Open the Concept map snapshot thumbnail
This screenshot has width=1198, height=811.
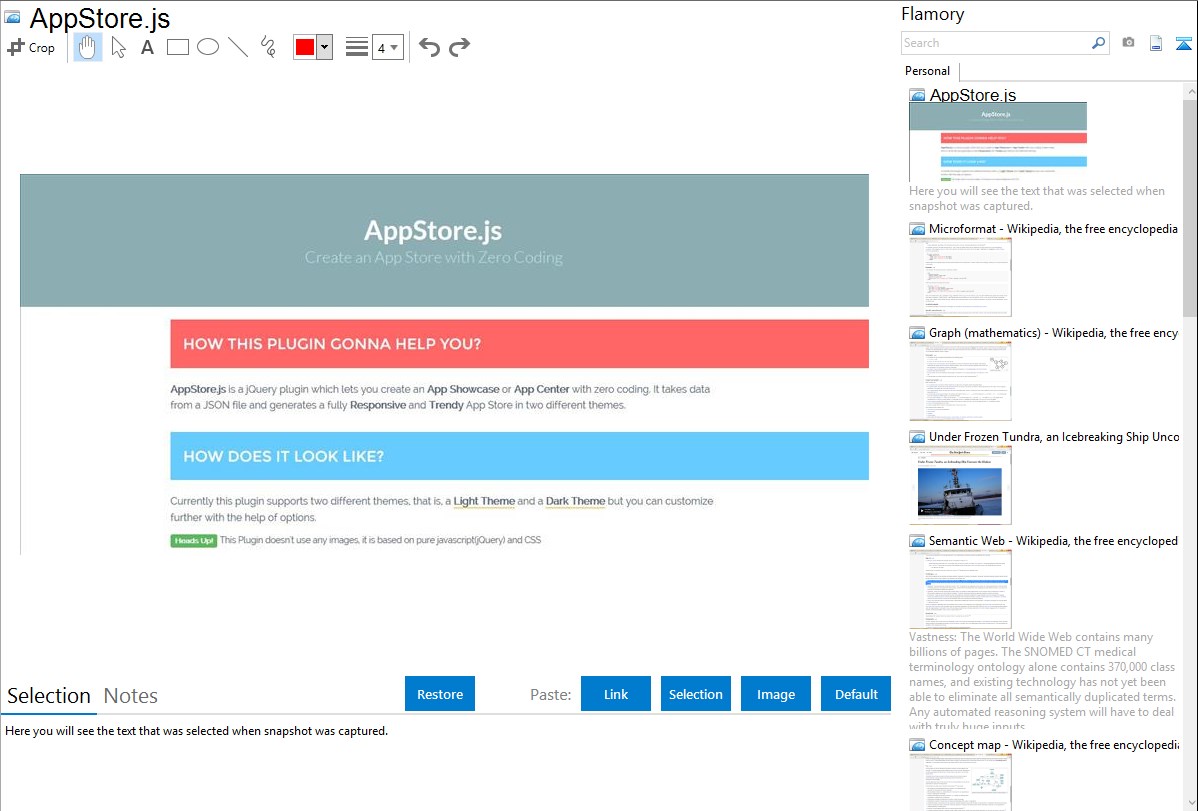[x=960, y=782]
